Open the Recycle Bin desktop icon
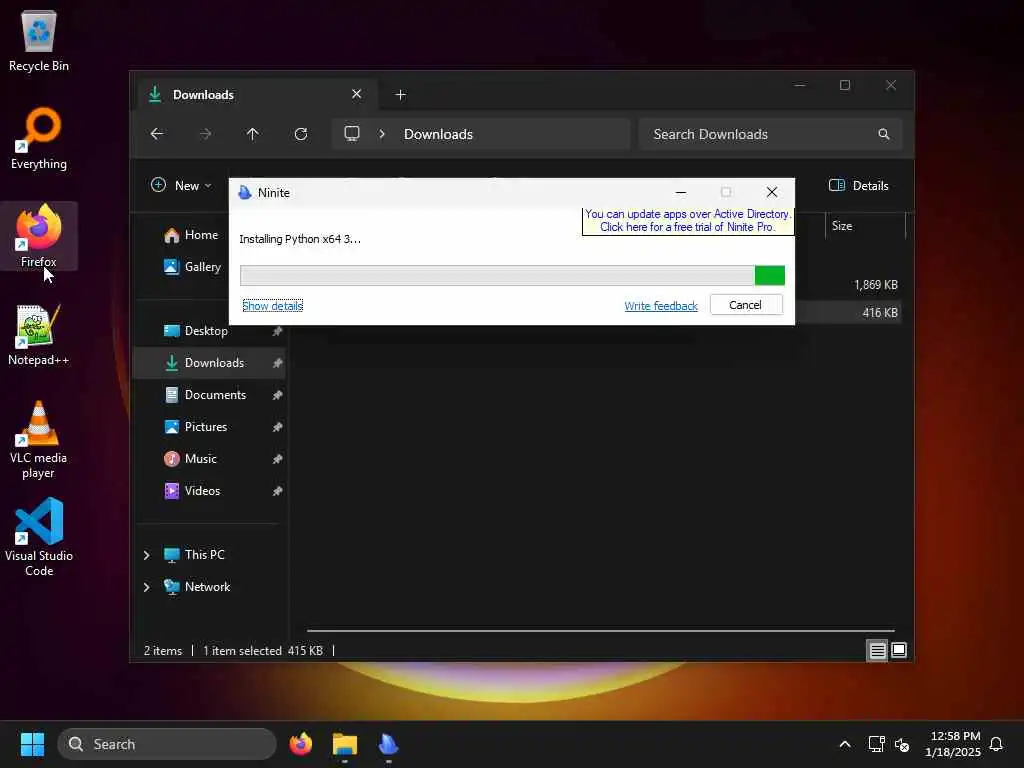 click(39, 40)
